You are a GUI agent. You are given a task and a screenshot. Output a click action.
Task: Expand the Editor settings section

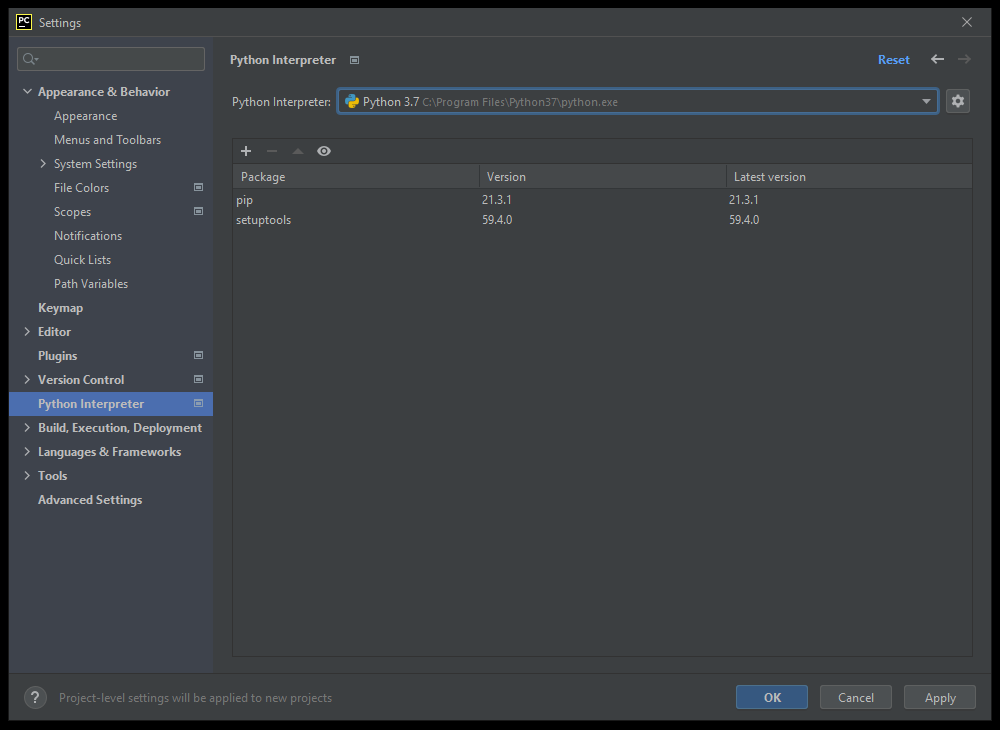(27, 331)
